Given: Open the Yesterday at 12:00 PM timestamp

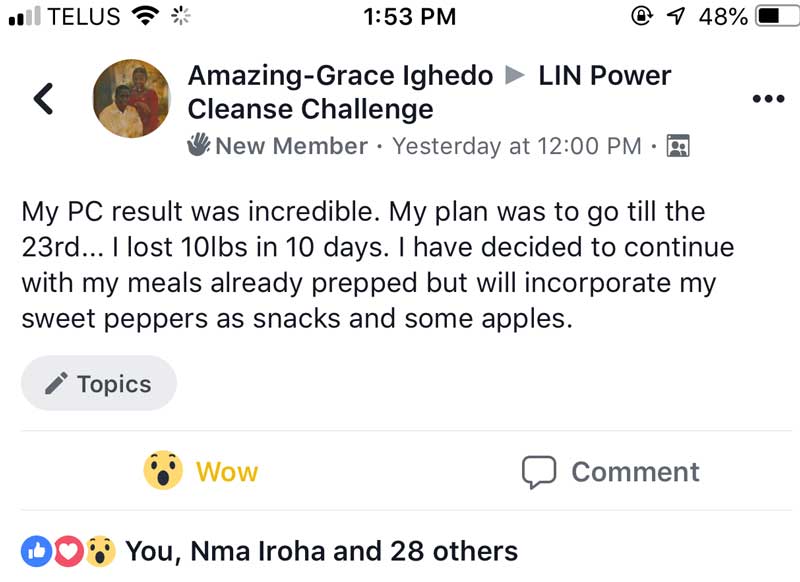Looking at the screenshot, I should coord(516,146).
